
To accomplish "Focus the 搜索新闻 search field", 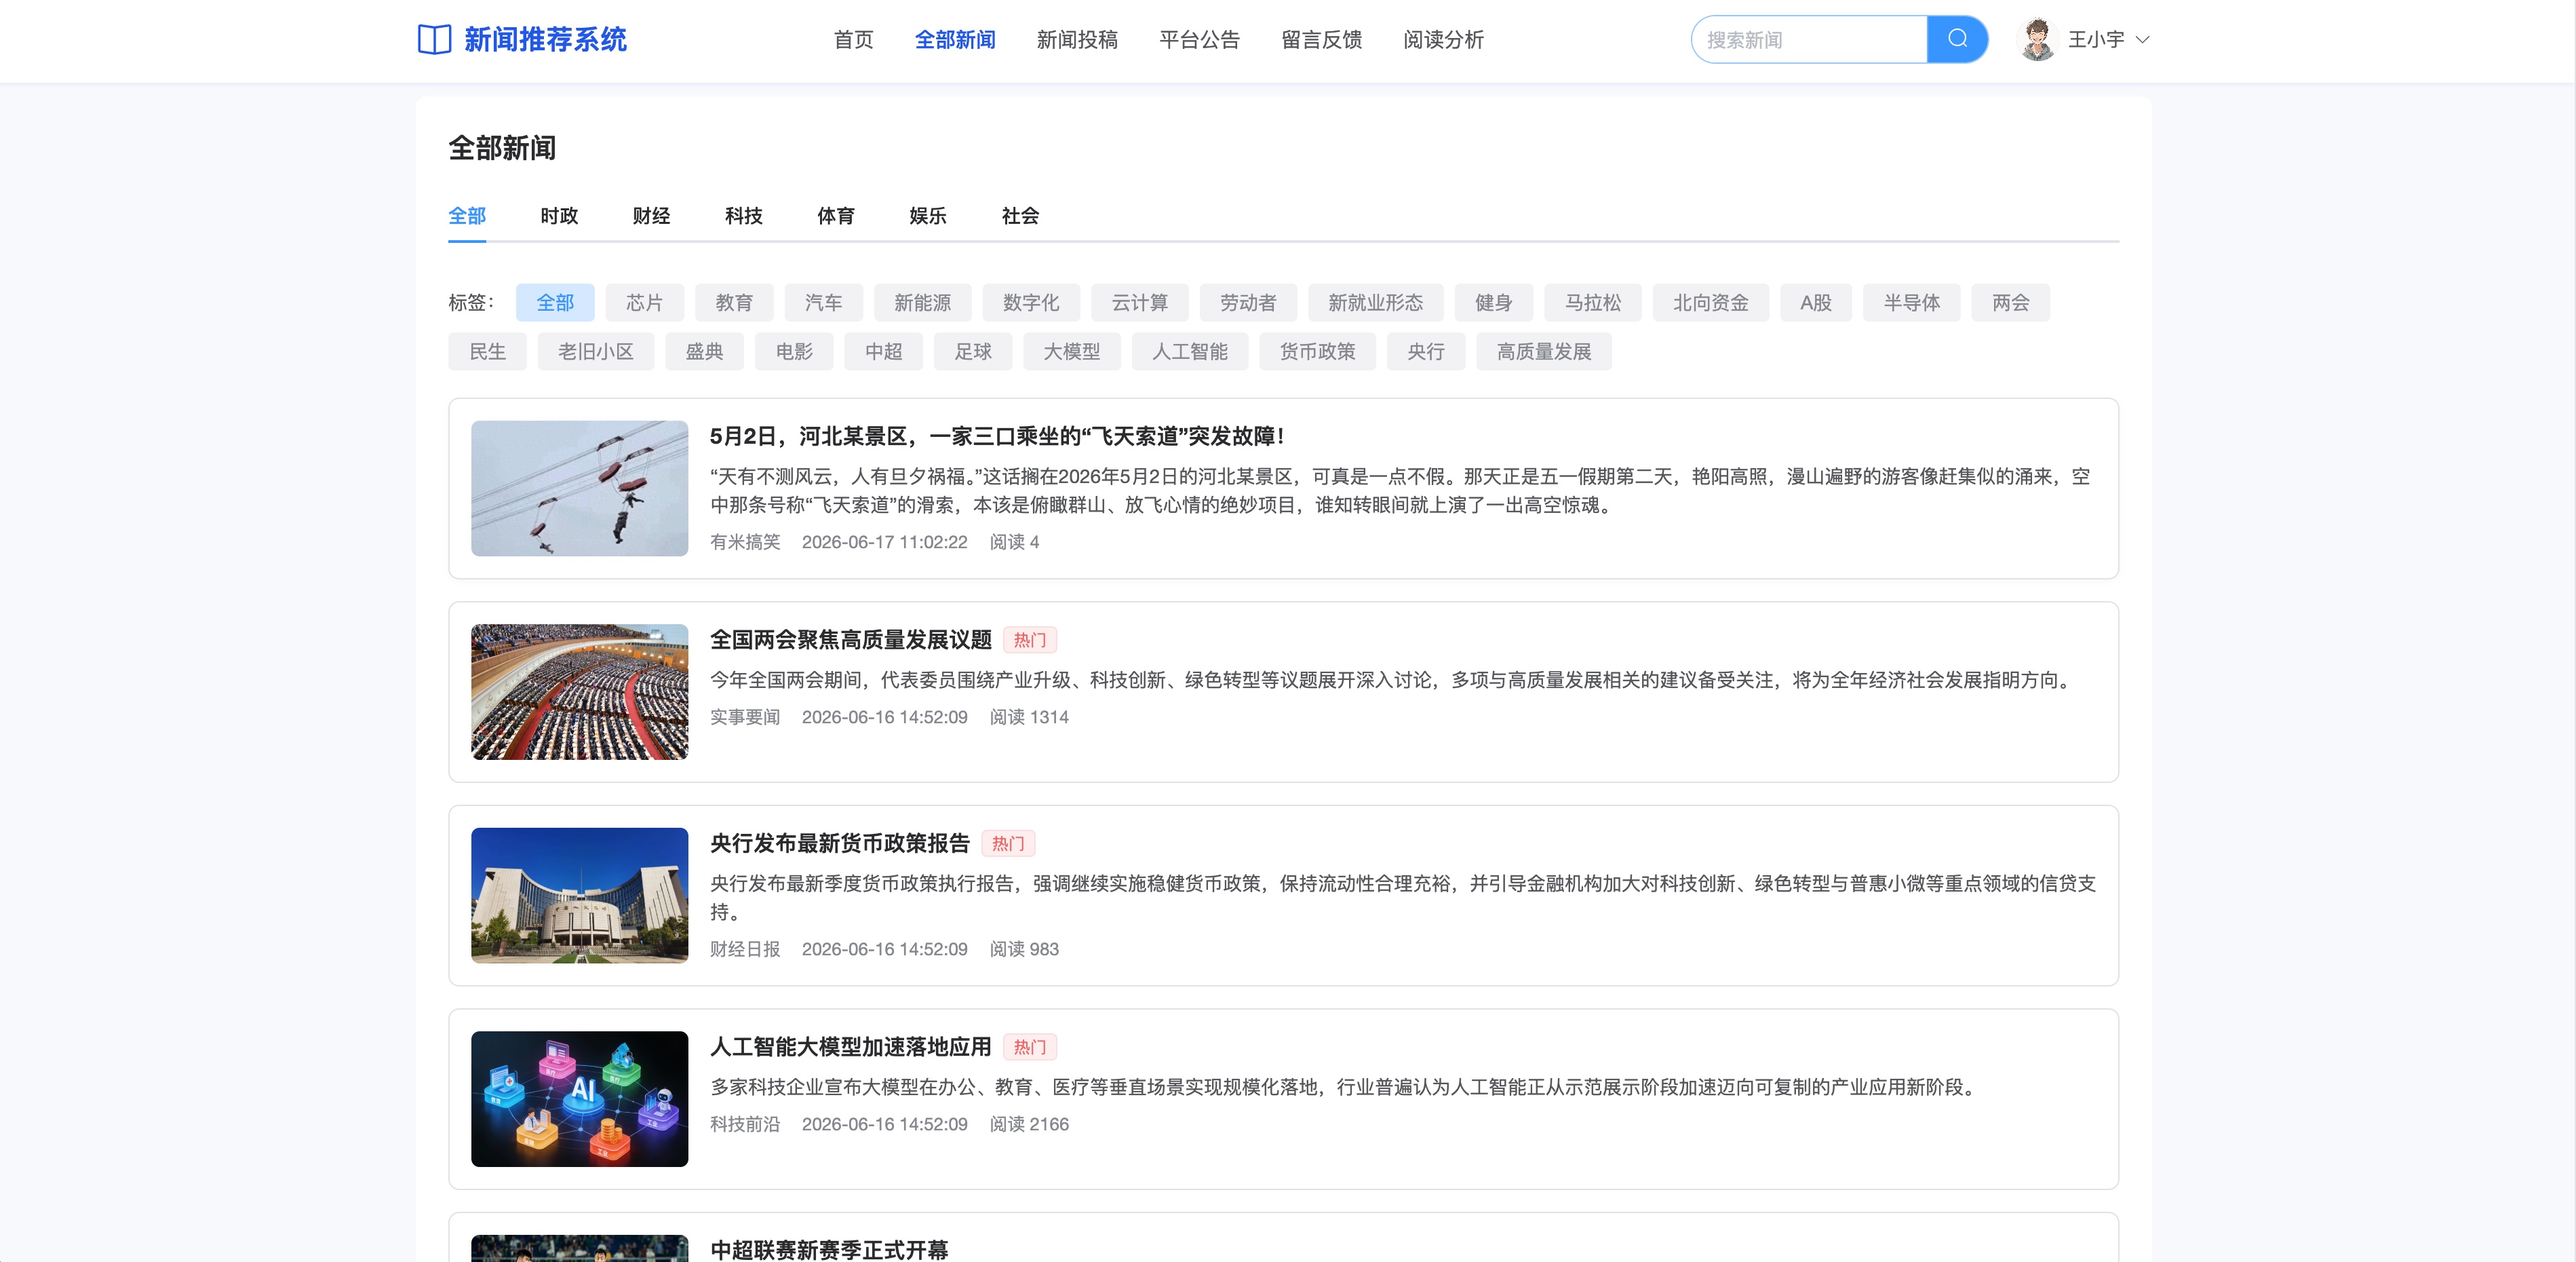I will (x=1809, y=39).
